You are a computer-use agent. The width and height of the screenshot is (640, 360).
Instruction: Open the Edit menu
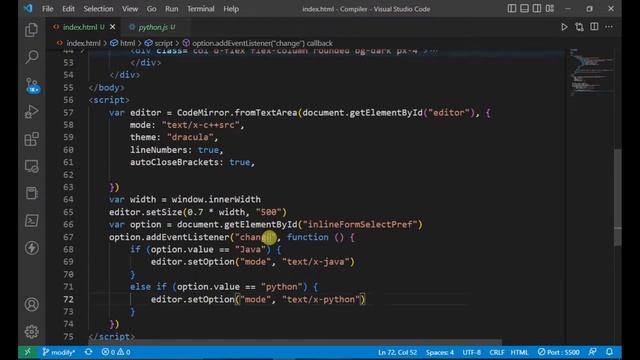(68, 9)
